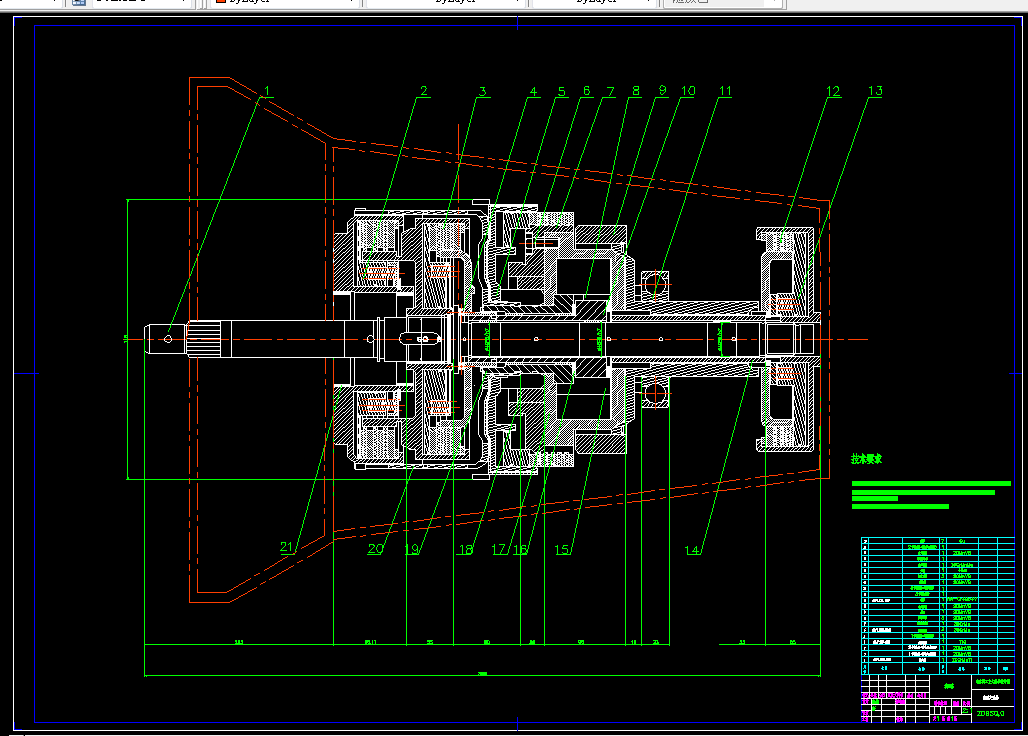Select callout number 11 label
Viewport: 1028px width, 736px height.
[x=725, y=91]
